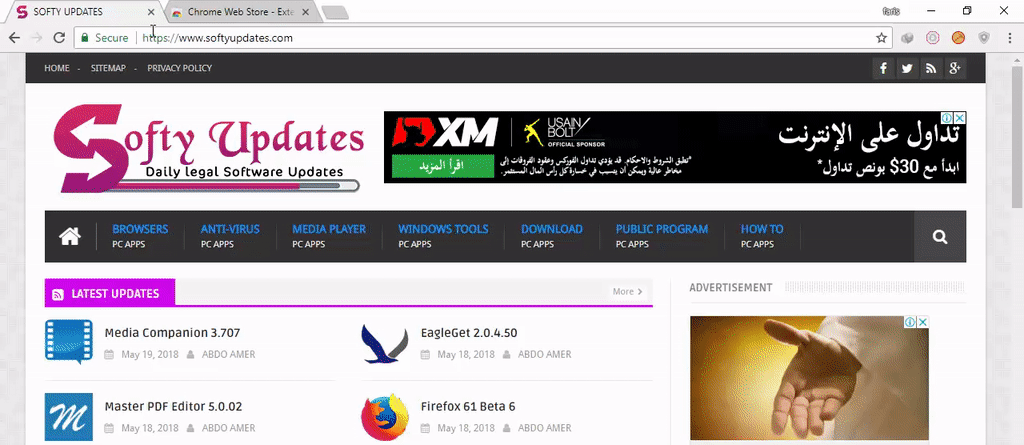Click the hand advertisement image
1024x445 pixels.
pyautogui.click(x=809, y=378)
